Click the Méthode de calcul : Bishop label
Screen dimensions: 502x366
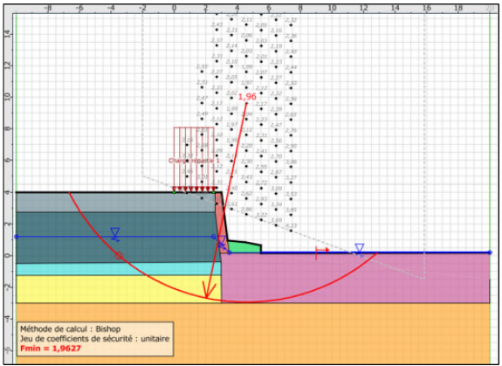click(x=70, y=329)
